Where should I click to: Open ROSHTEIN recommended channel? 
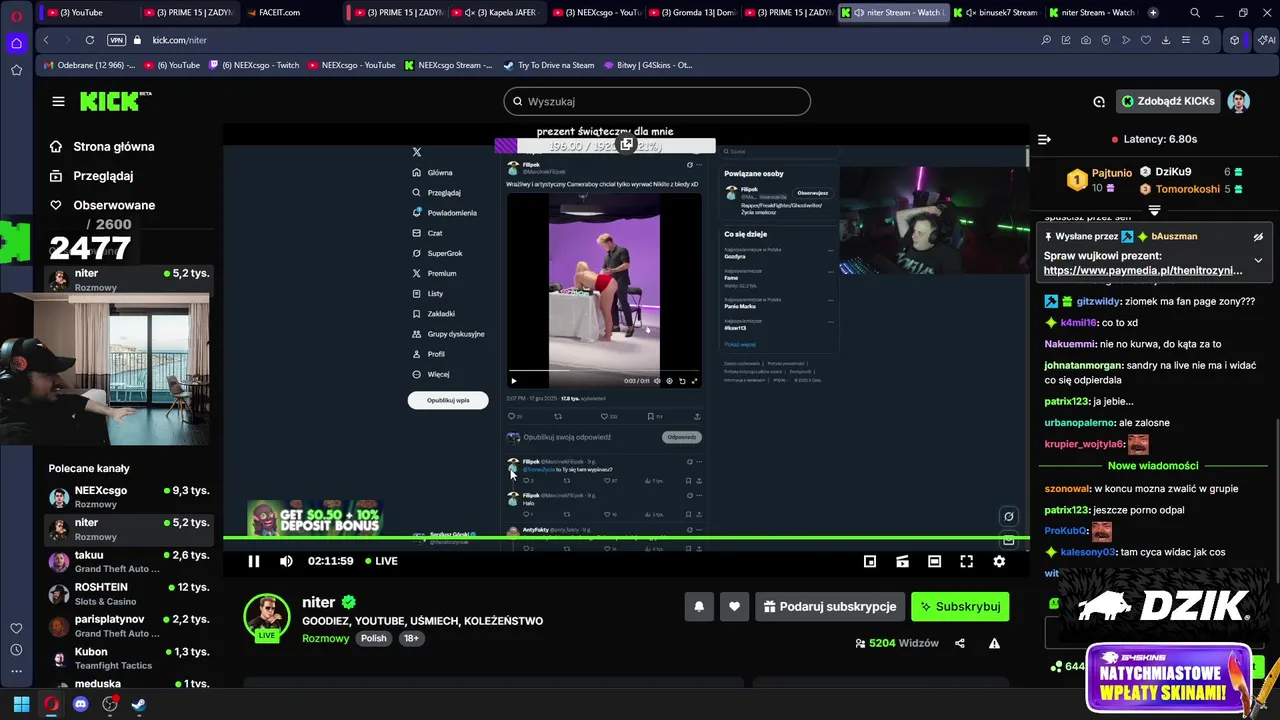[129, 593]
